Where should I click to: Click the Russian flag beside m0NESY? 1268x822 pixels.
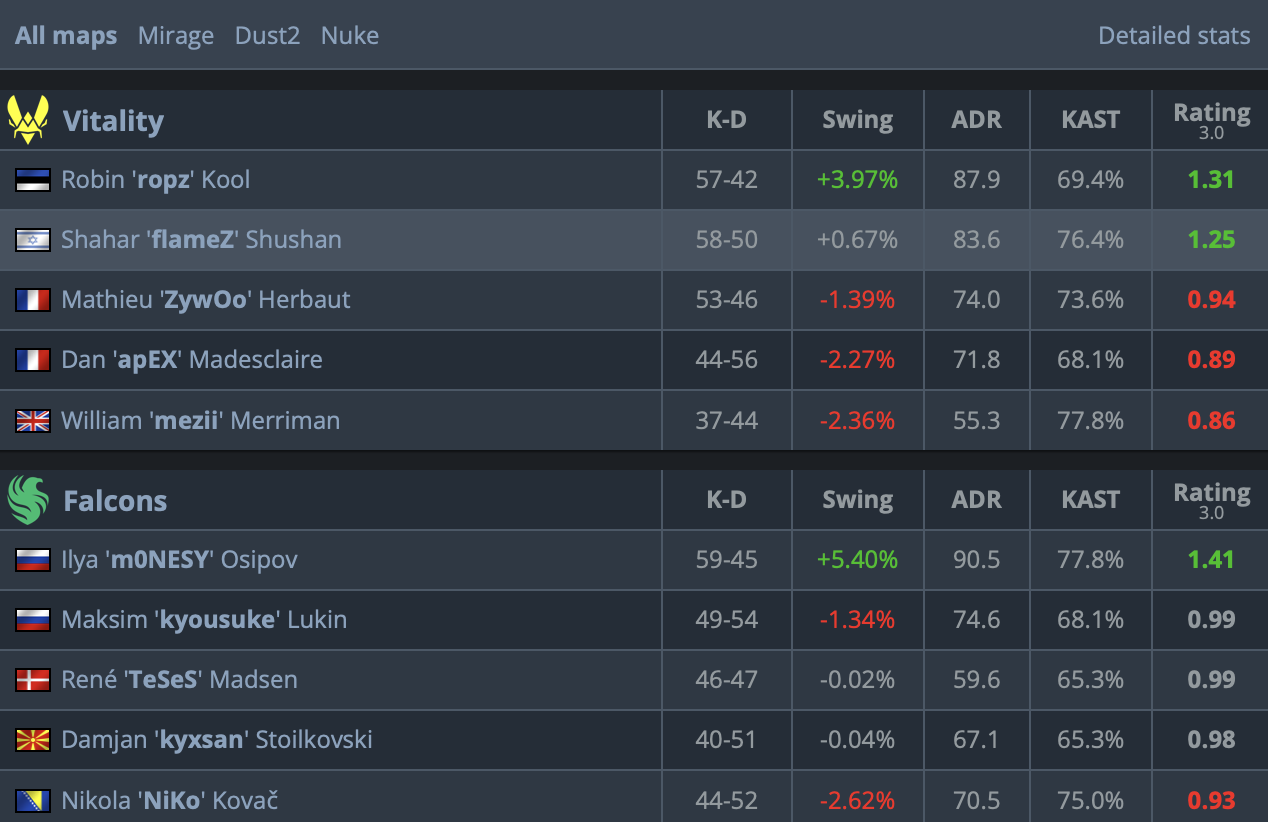(33, 560)
